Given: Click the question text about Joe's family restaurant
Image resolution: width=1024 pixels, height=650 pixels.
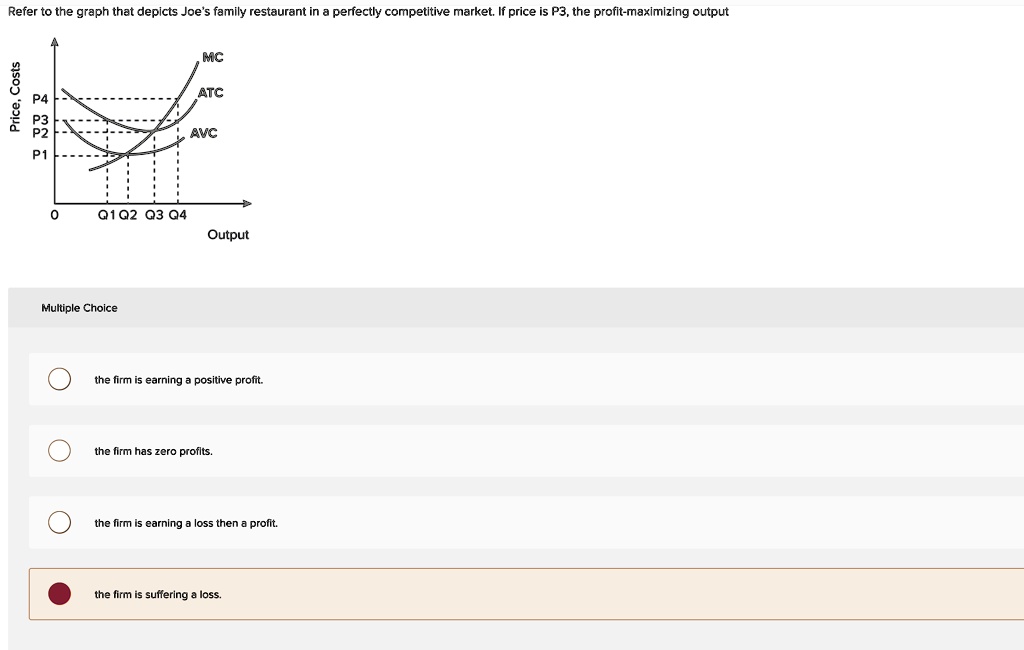Looking at the screenshot, I should click(368, 12).
